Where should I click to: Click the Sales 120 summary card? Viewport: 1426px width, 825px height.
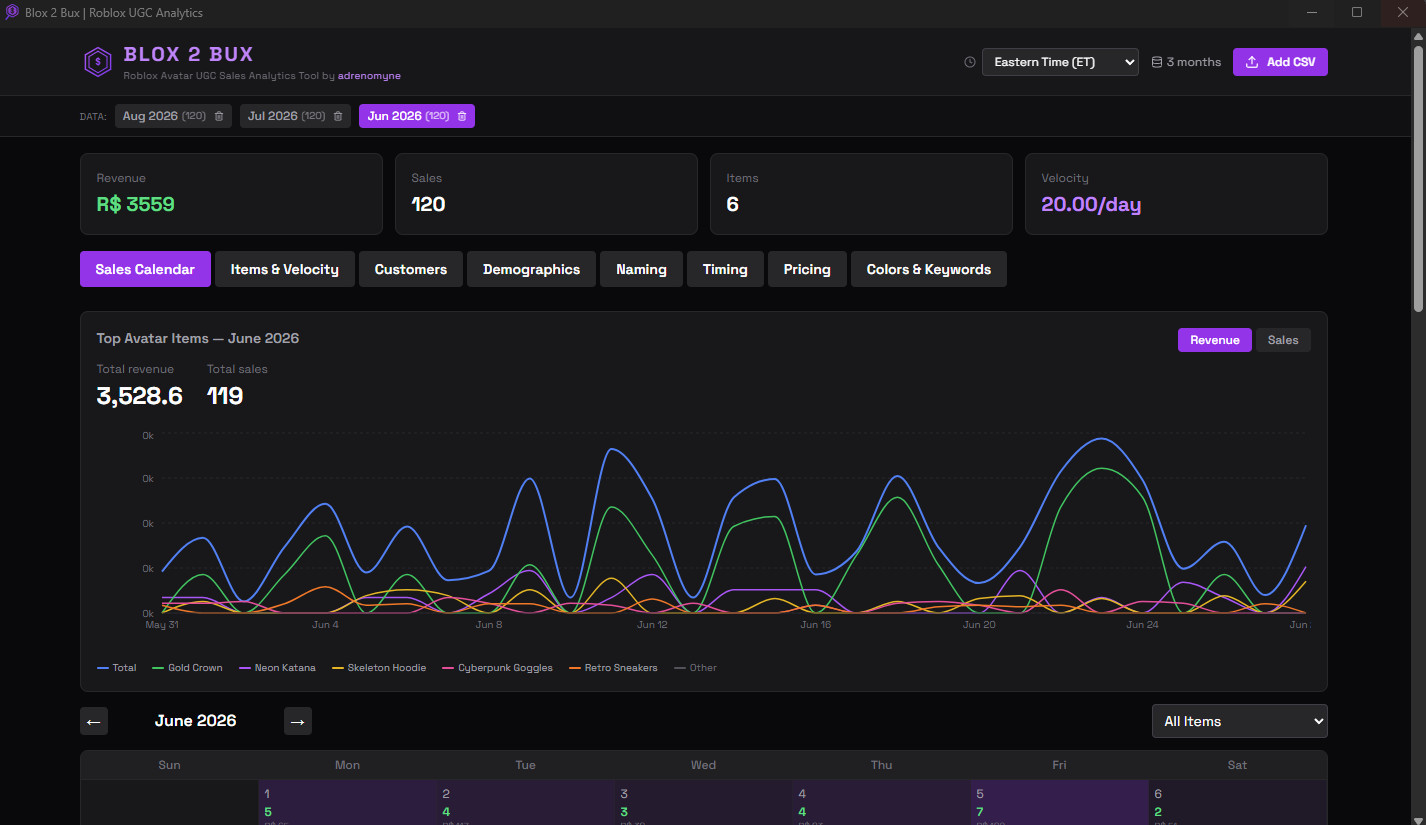[546, 194]
